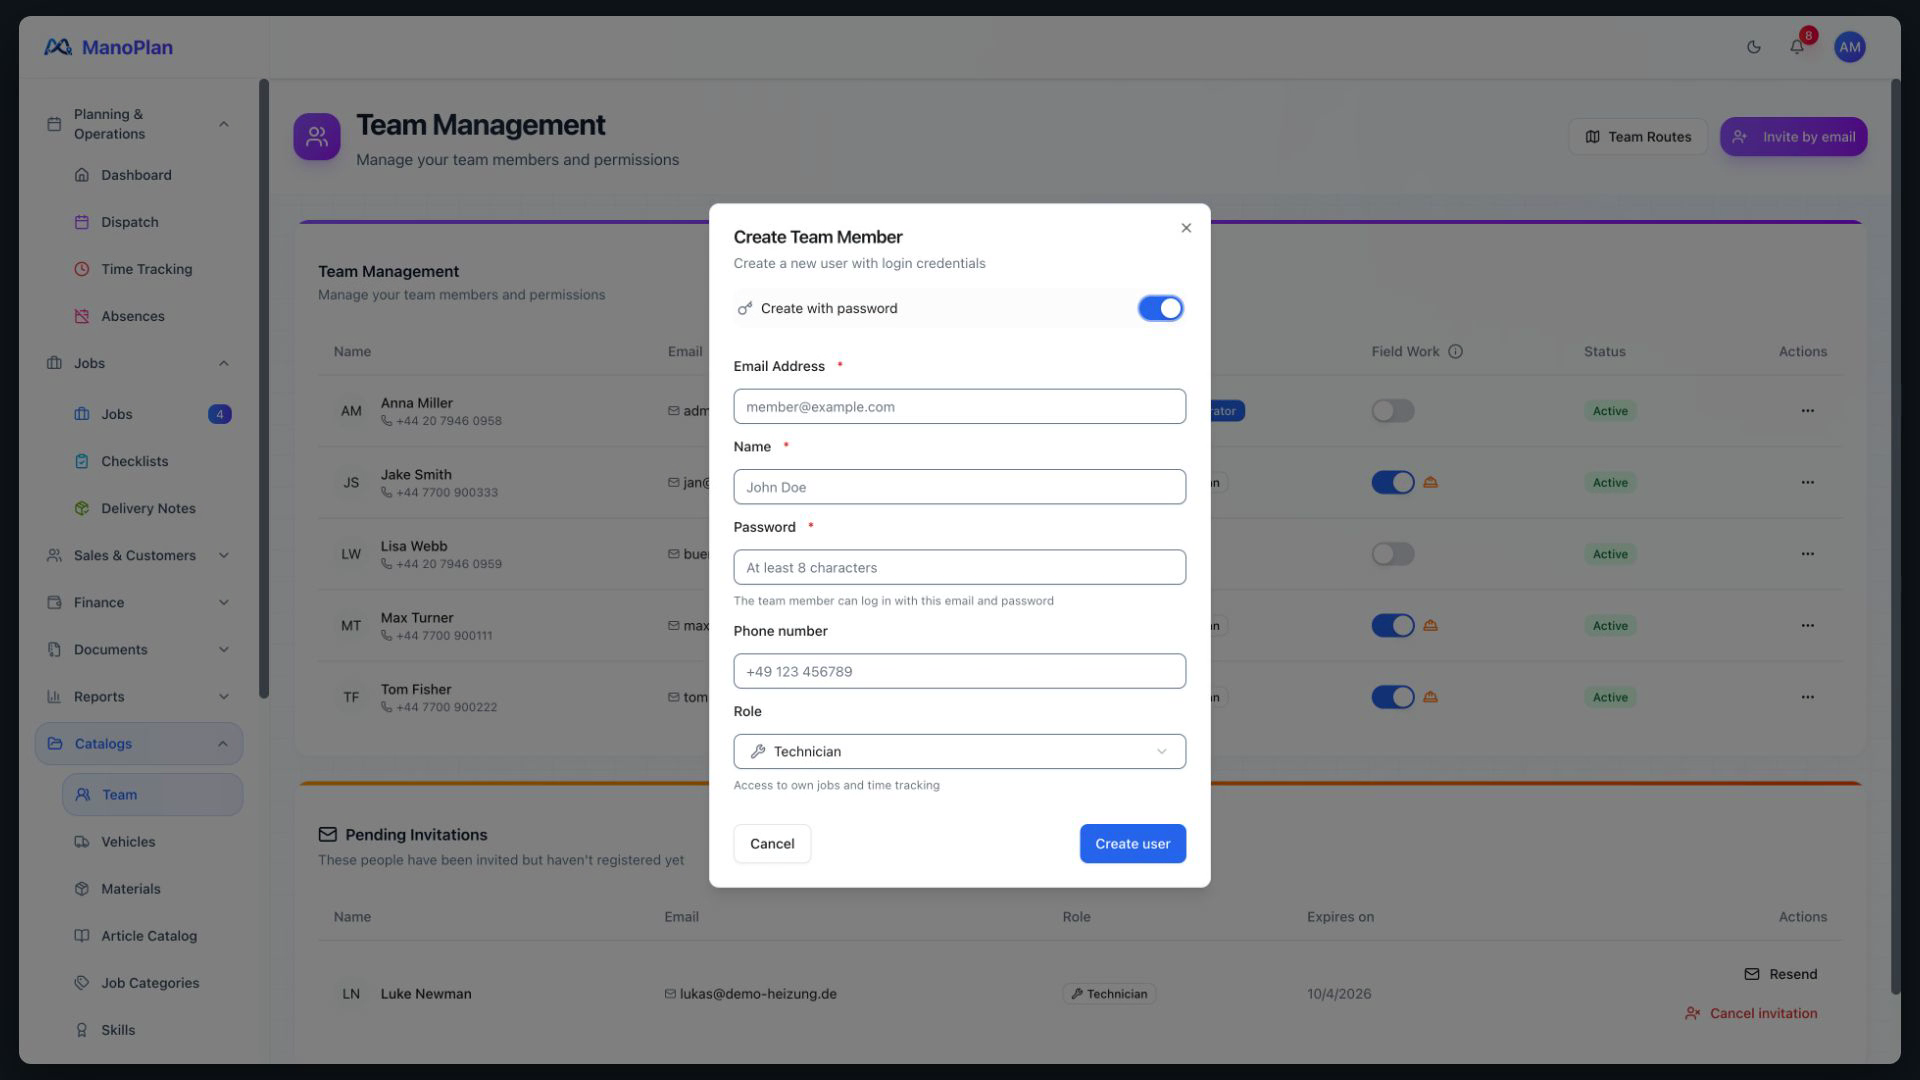Enable Field Work for Anna Miller
The height and width of the screenshot is (1080, 1920).
pos(1393,411)
